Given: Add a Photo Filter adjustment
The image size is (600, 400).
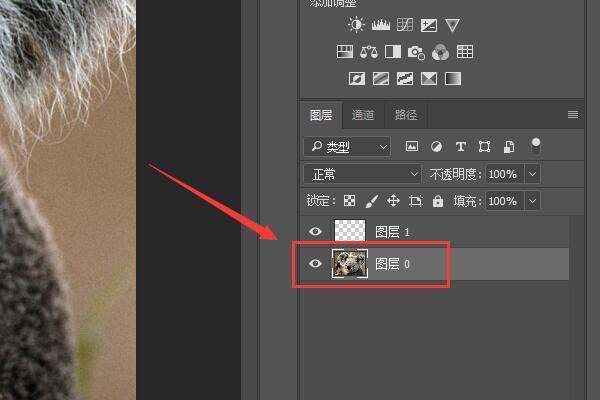Looking at the screenshot, I should coord(416,51).
